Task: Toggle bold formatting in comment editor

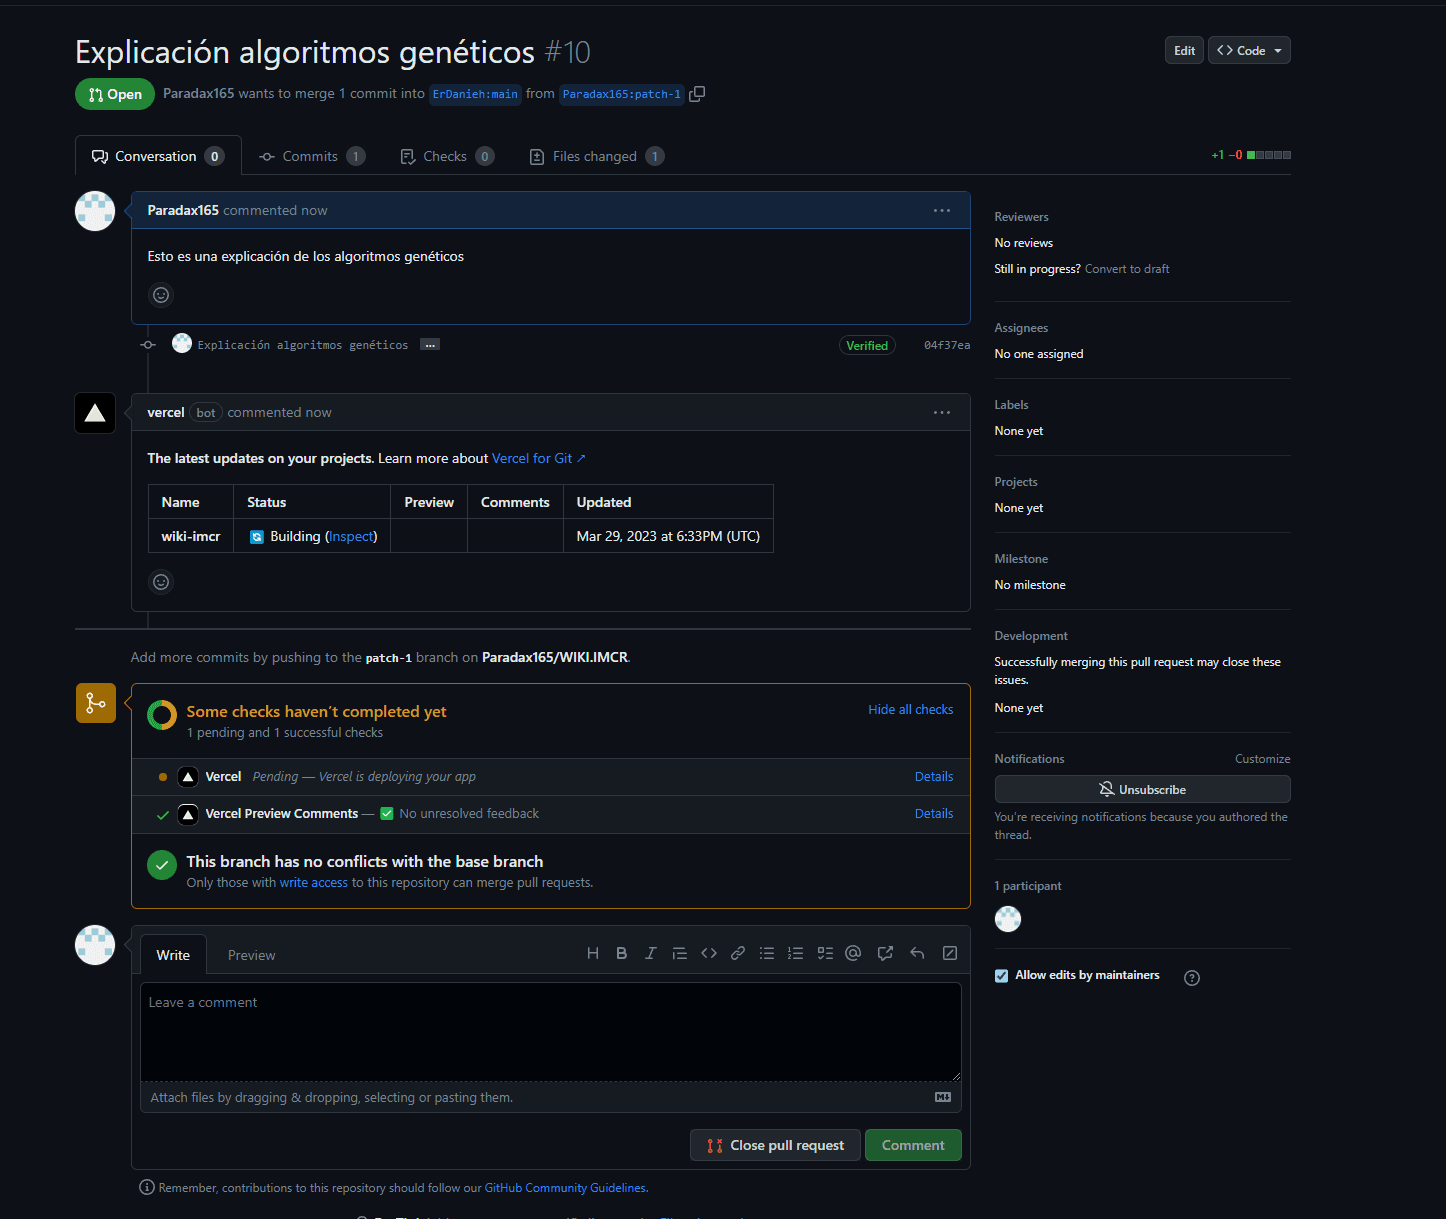Action: pos(621,954)
